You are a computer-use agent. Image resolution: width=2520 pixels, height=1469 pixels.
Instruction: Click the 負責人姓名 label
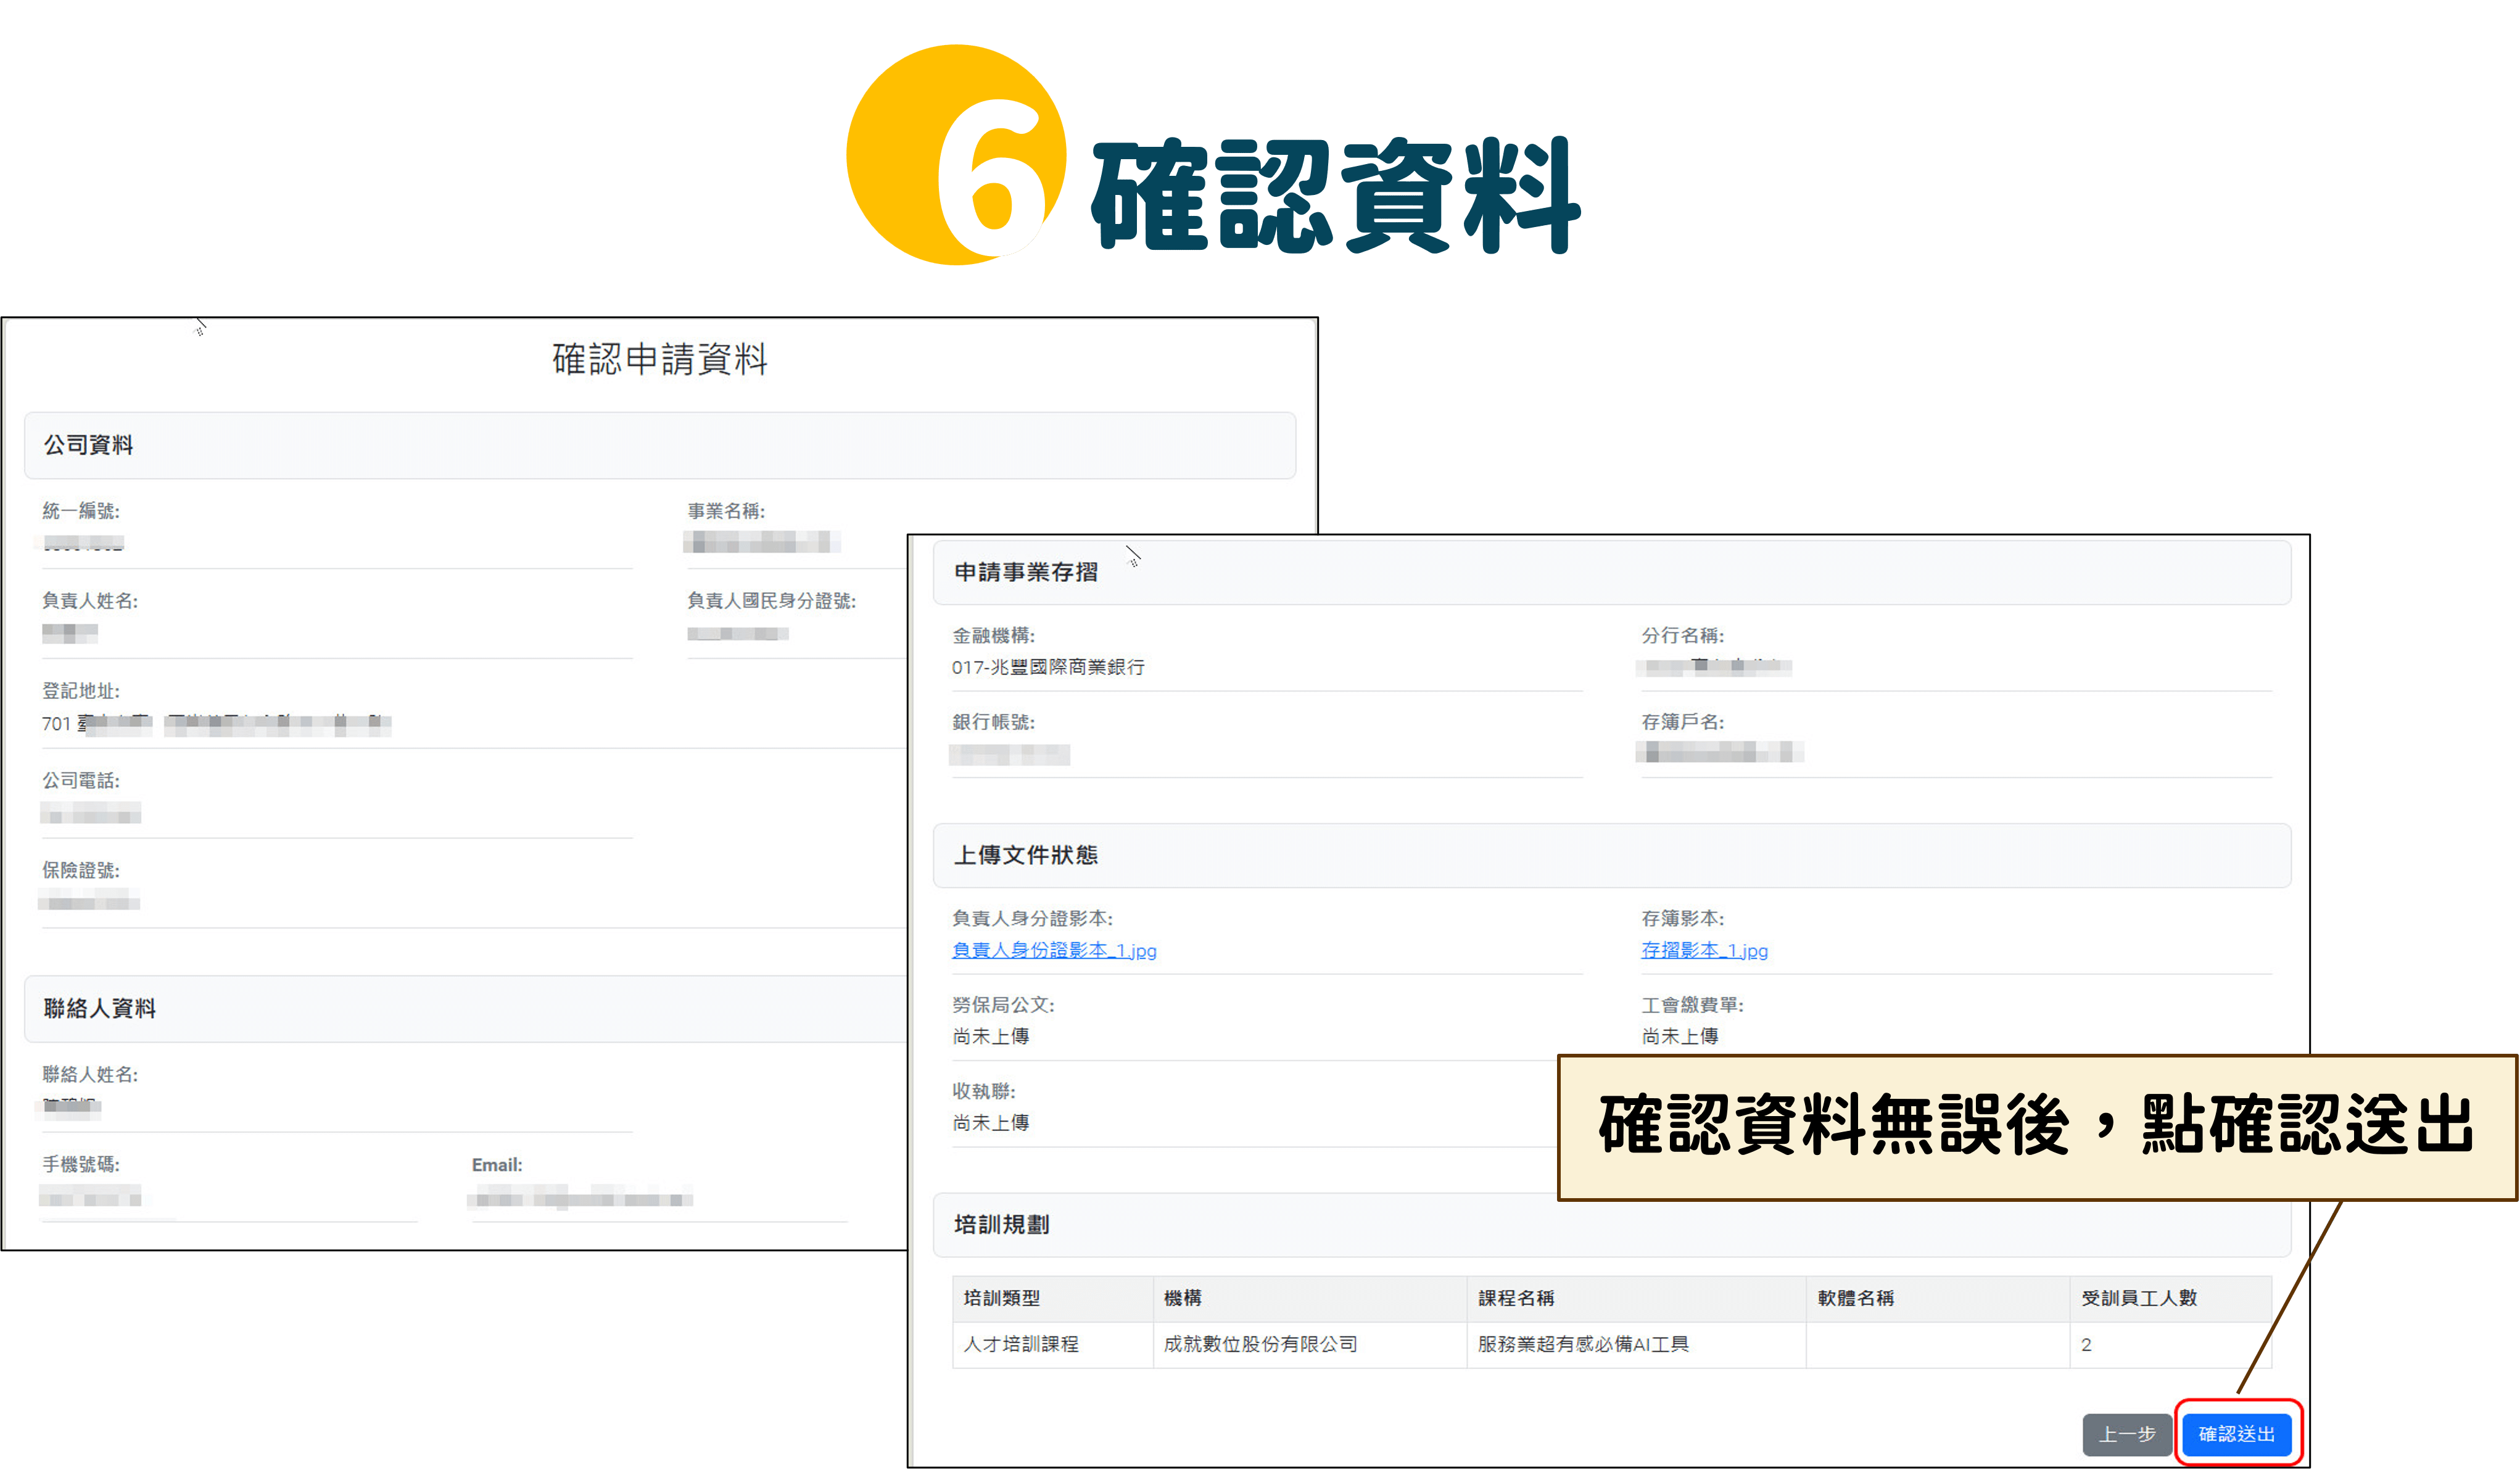pyautogui.click(x=90, y=600)
